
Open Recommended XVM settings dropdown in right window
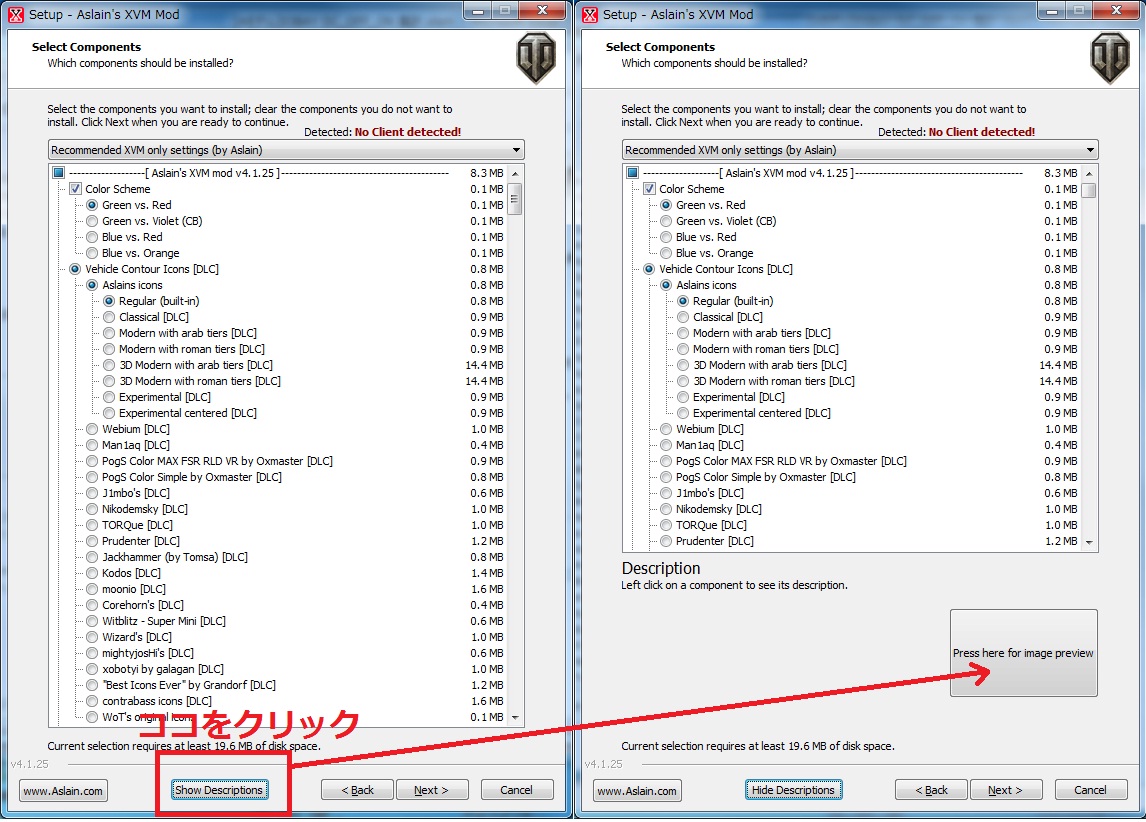coord(860,150)
